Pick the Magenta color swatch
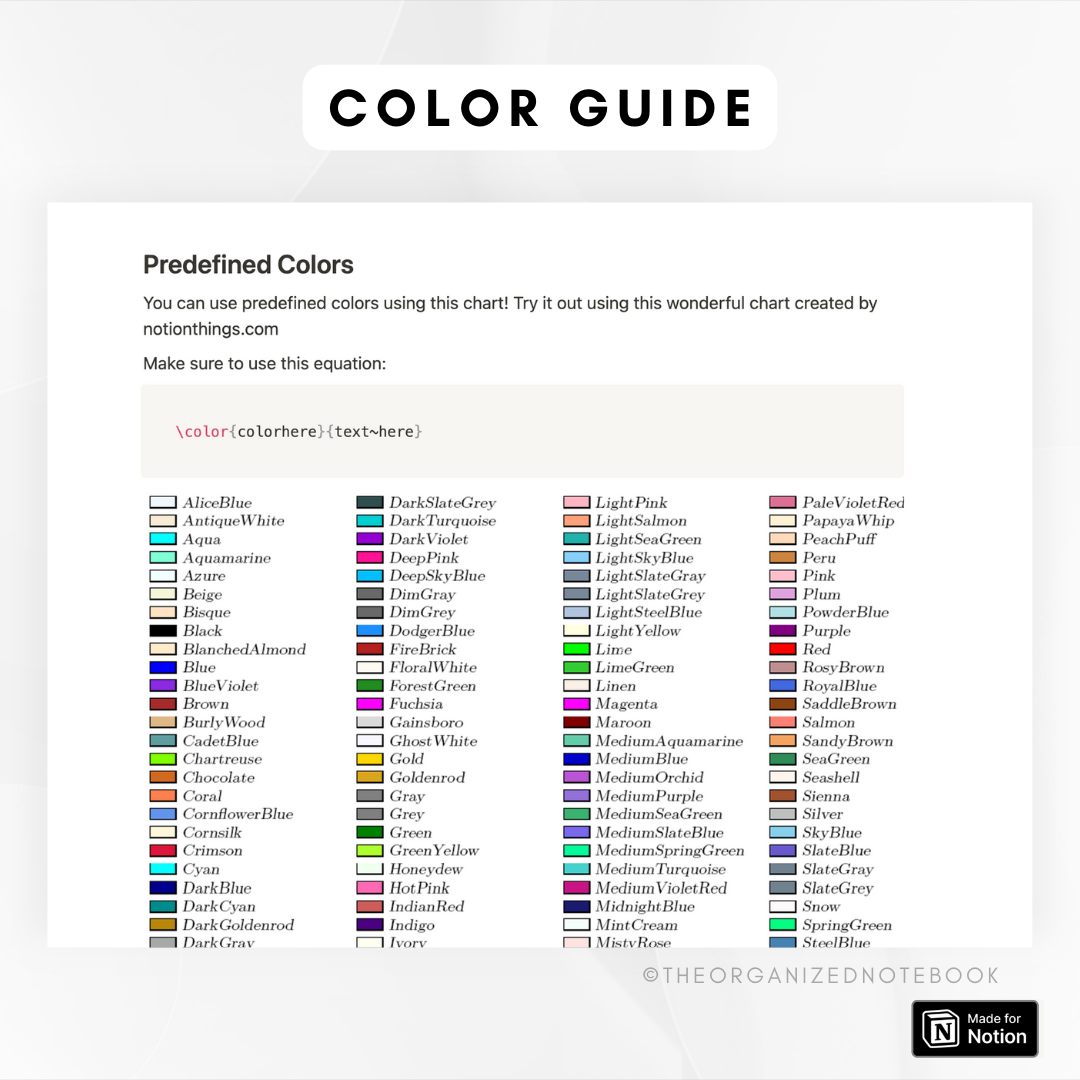 coord(576,704)
